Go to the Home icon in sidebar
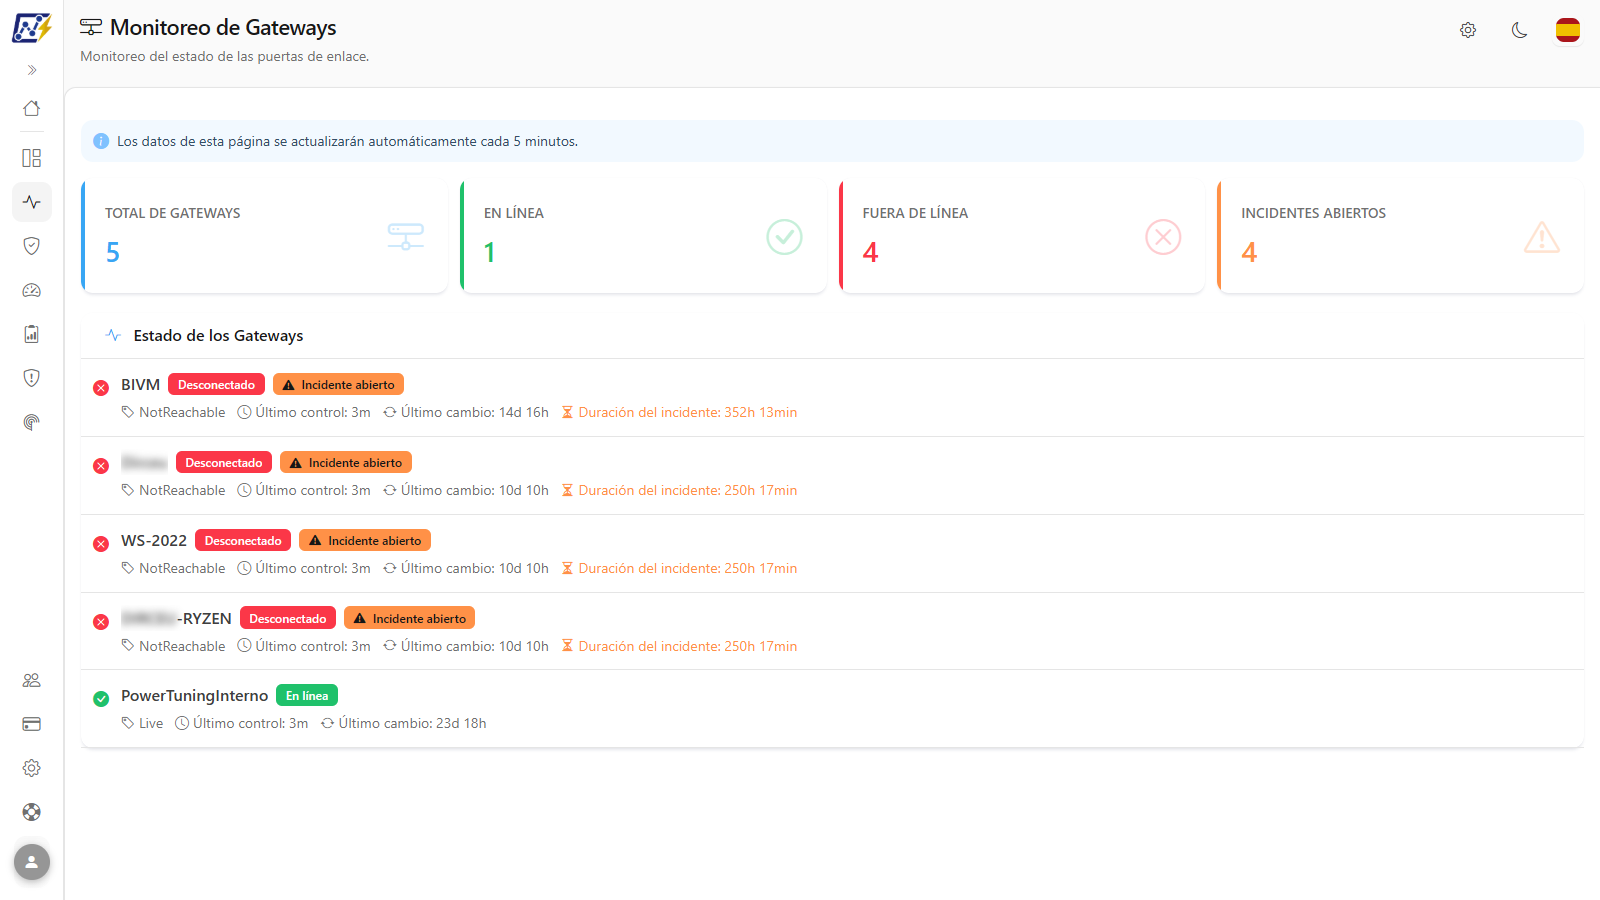 (32, 108)
